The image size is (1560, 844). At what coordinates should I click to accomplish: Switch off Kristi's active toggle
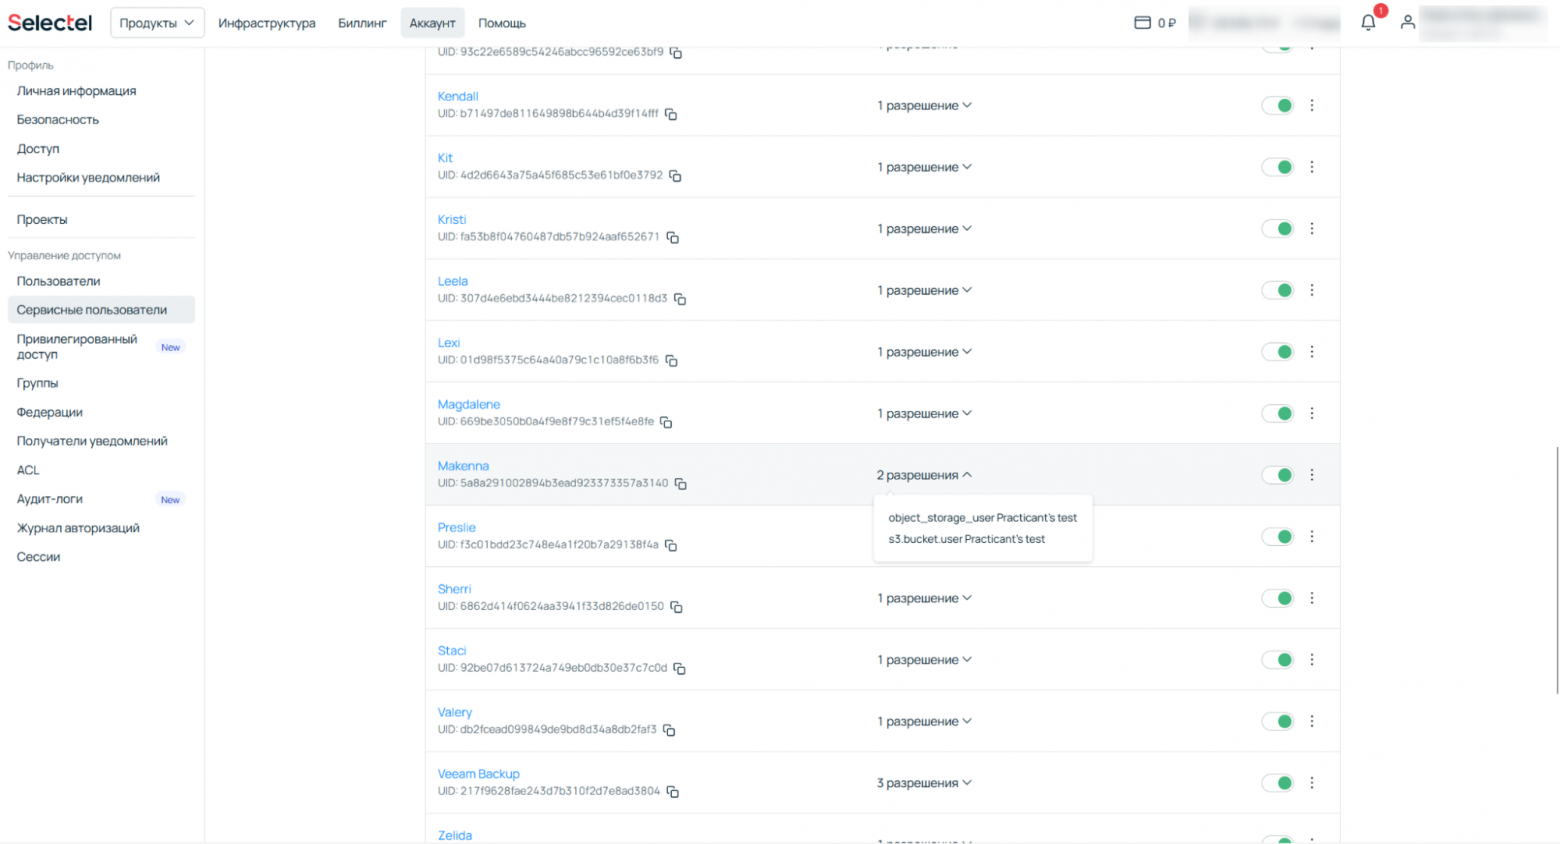click(1277, 229)
